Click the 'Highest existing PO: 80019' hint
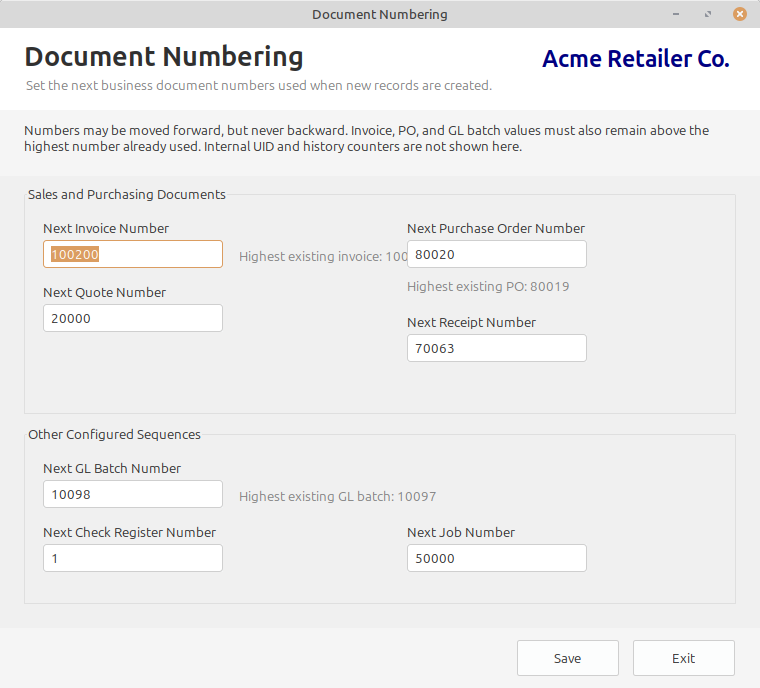 click(488, 287)
